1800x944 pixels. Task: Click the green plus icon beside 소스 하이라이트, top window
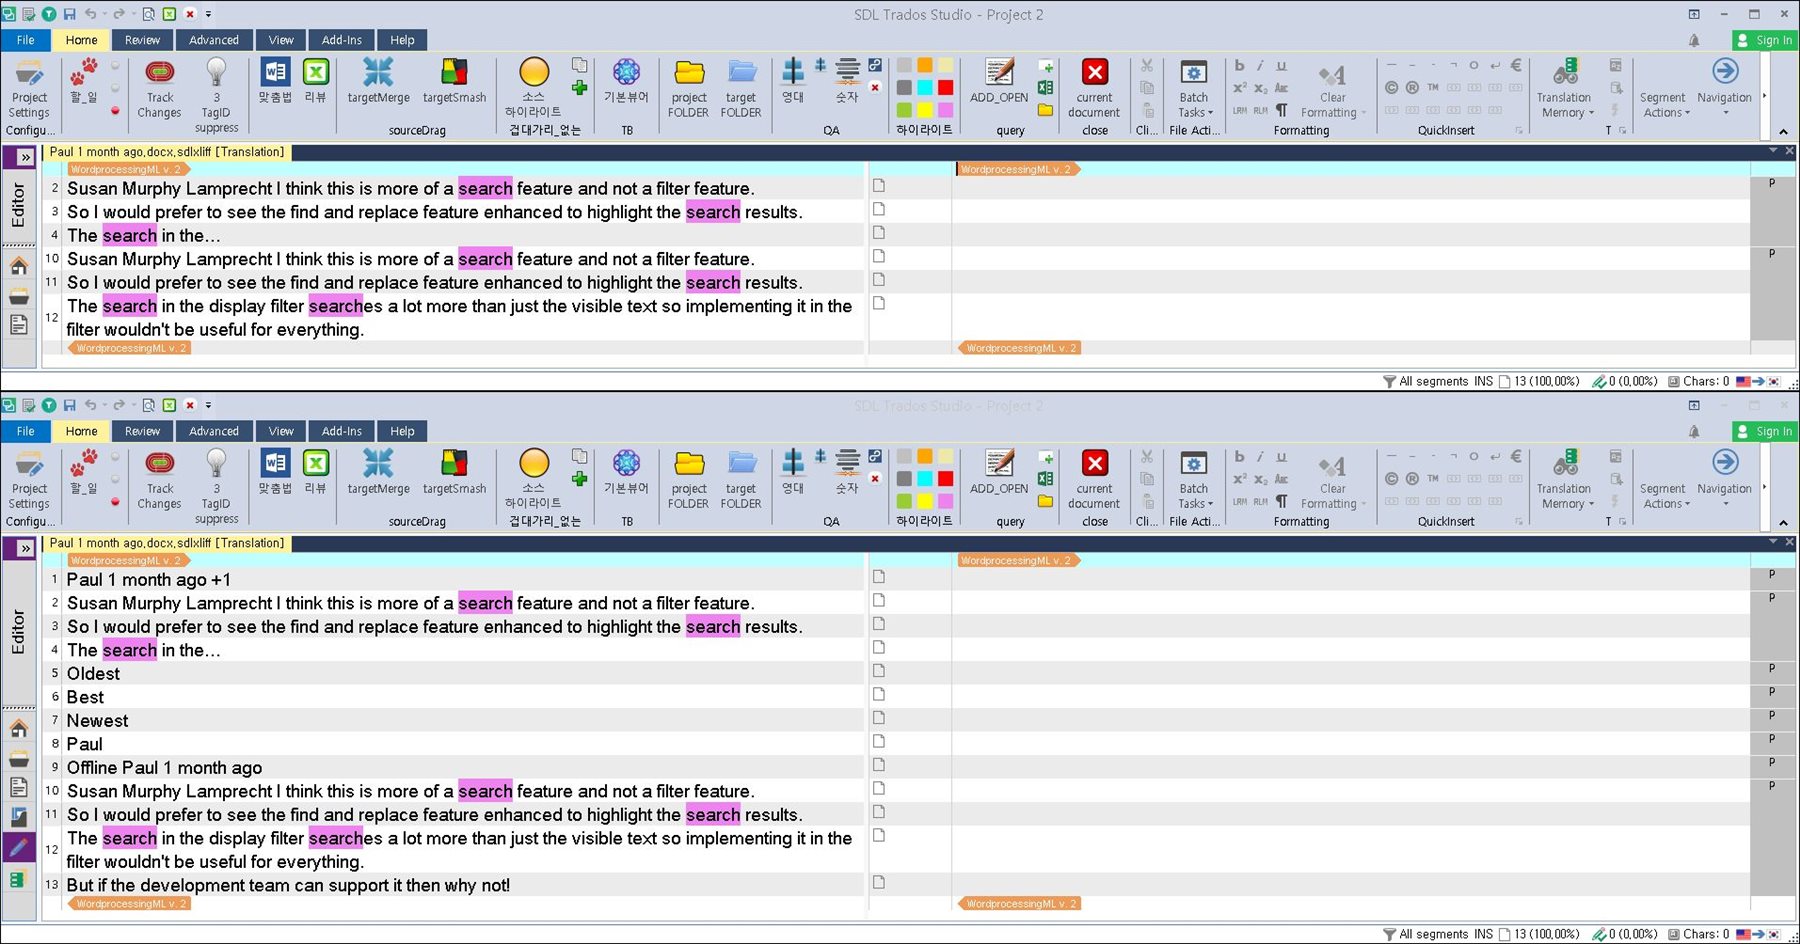point(579,88)
